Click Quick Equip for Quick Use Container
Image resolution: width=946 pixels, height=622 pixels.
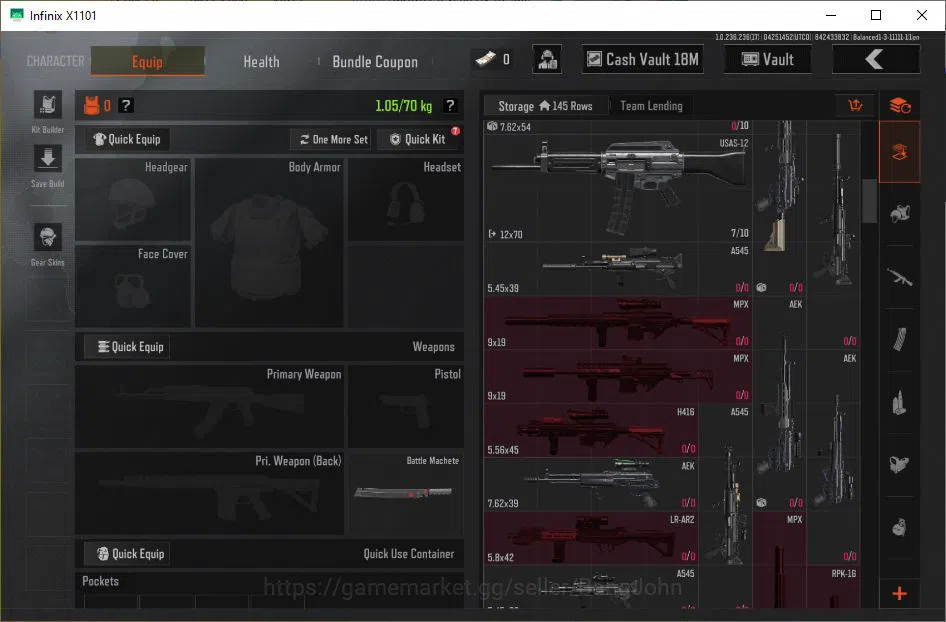click(127, 554)
